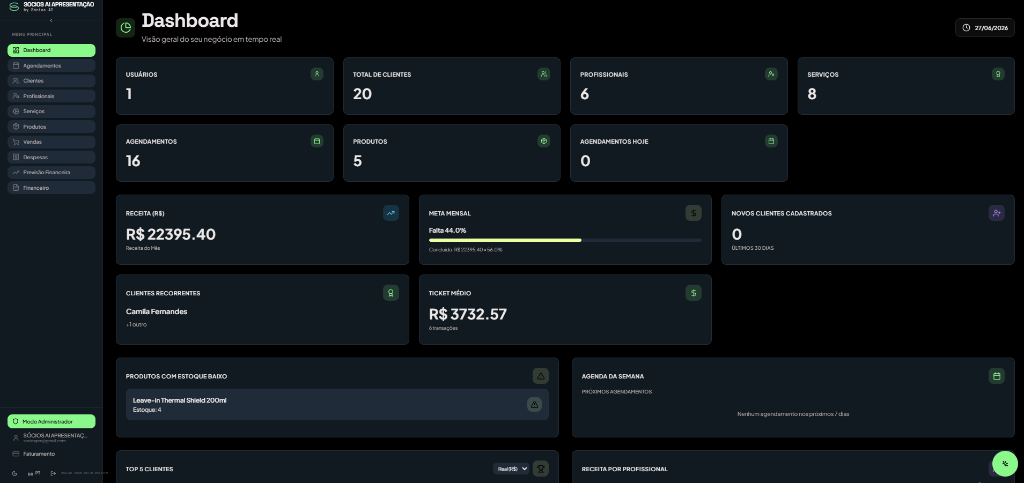1024x483 pixels.
Task: Open the Real (R$) currency dropdown
Action: 511,469
